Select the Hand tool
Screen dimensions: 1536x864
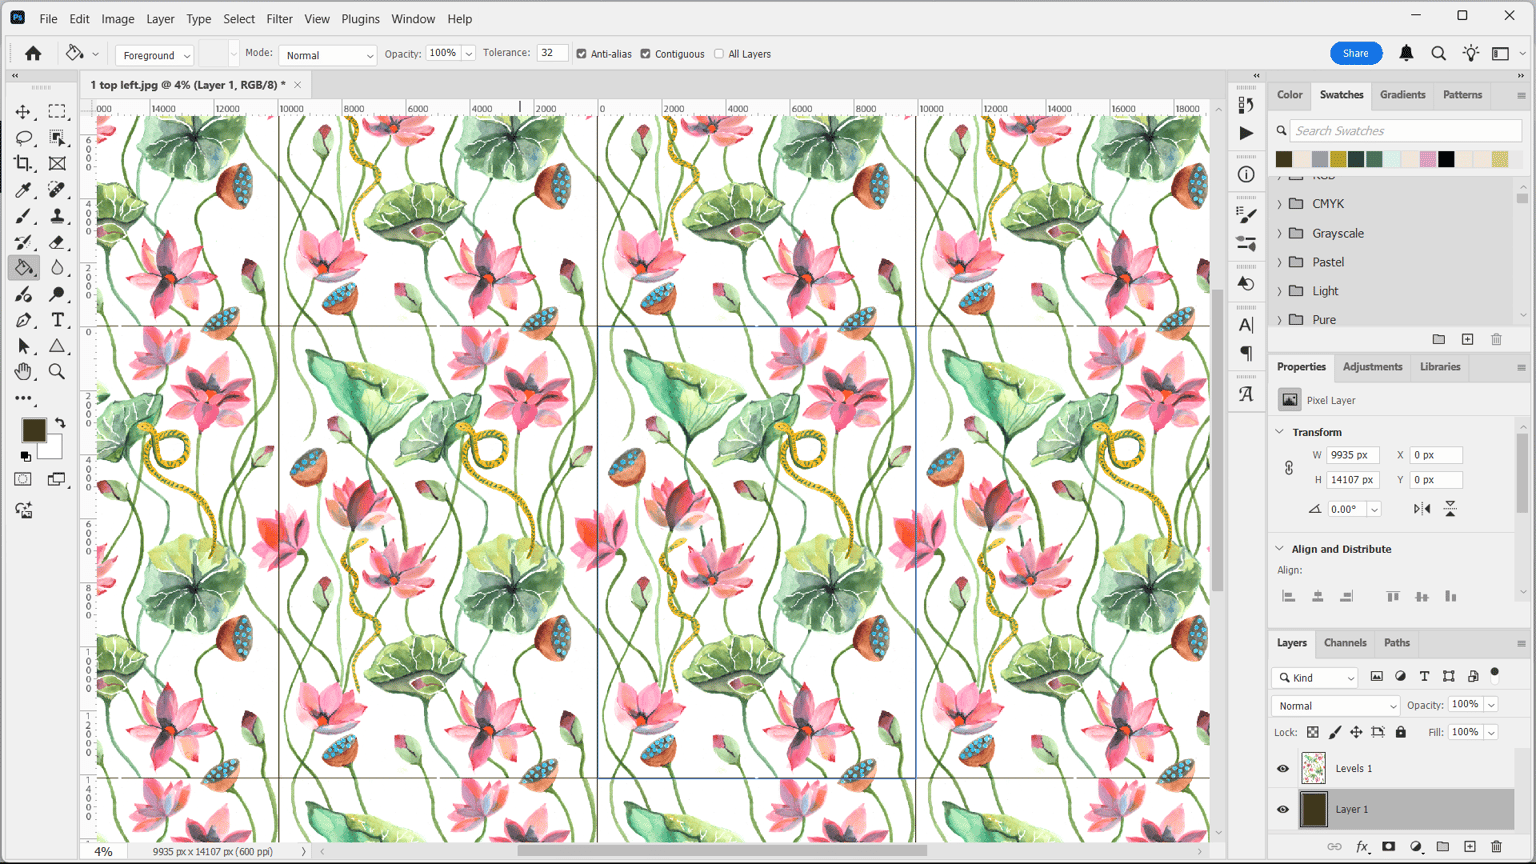[x=23, y=372]
